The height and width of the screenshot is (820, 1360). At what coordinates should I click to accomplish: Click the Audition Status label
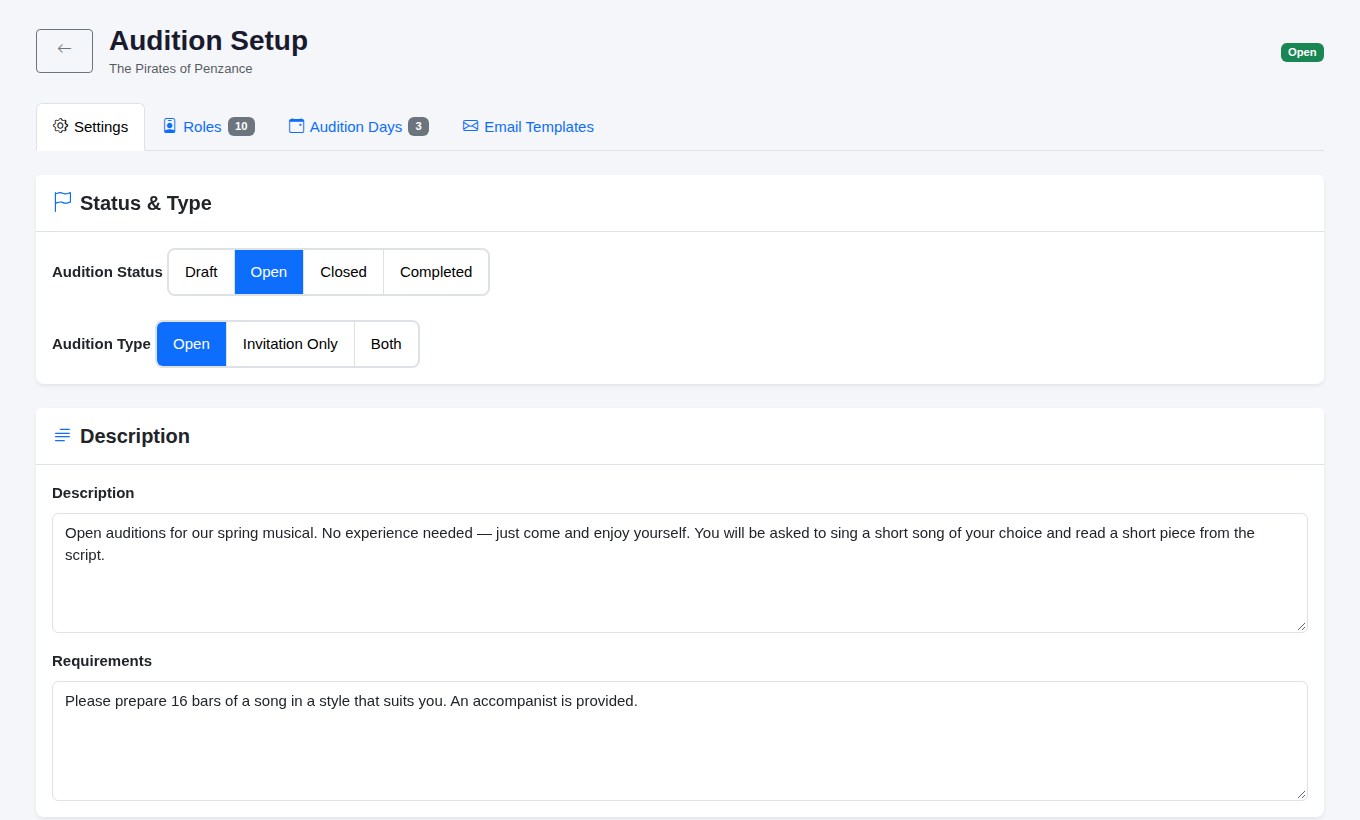(107, 272)
